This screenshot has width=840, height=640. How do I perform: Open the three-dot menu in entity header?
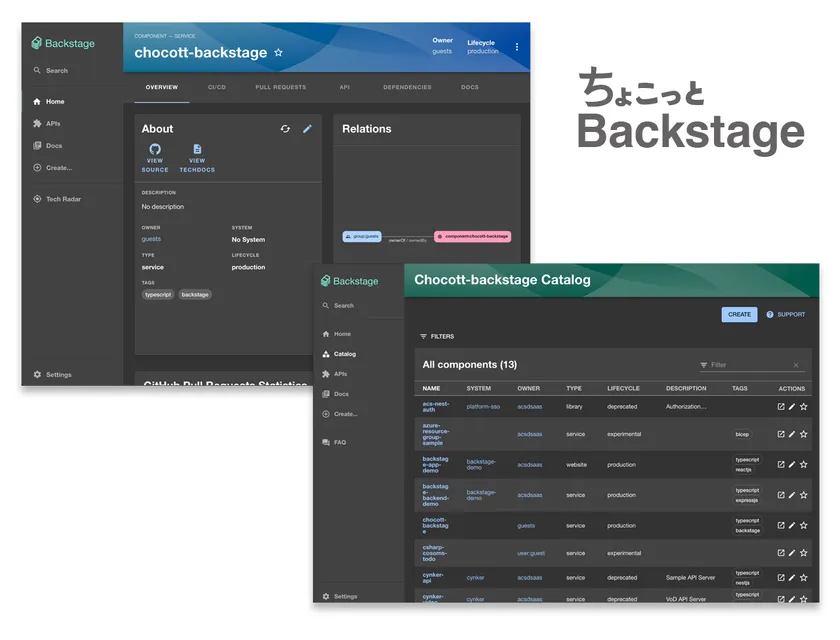click(517, 47)
